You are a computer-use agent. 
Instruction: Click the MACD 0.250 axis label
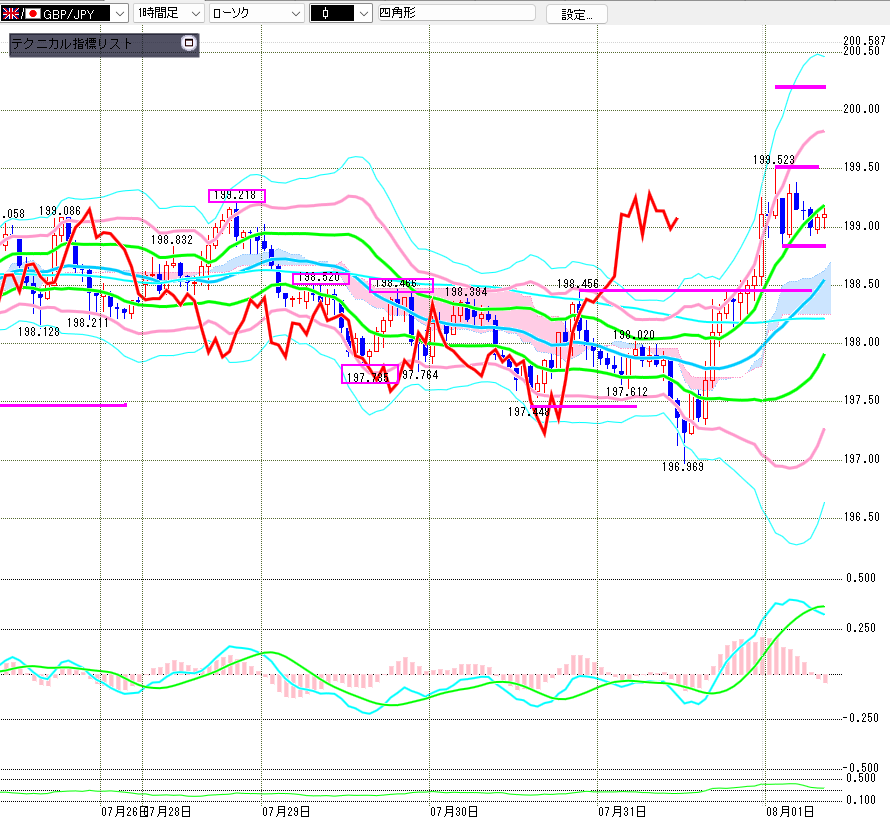click(x=861, y=628)
